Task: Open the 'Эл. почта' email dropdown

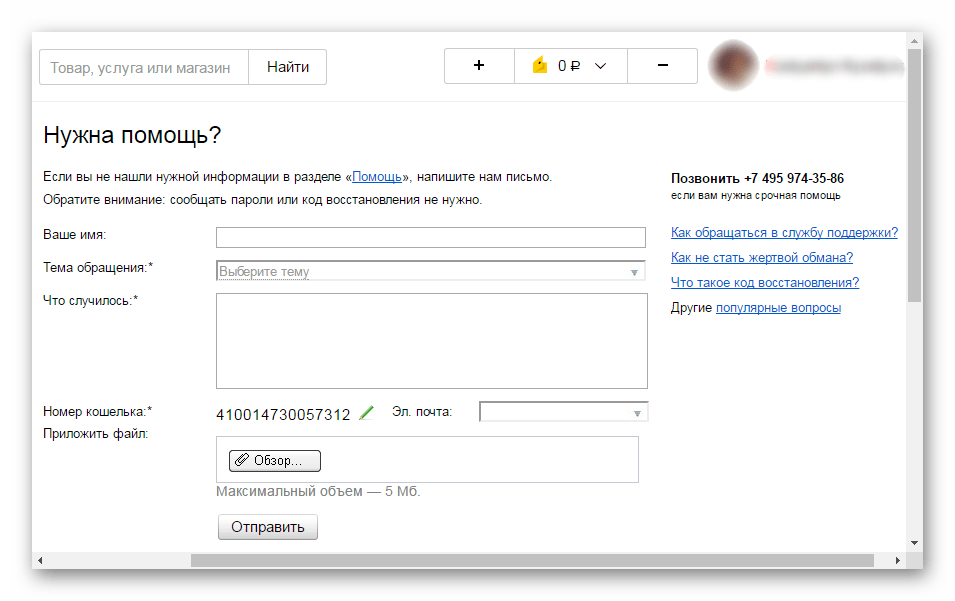Action: [564, 412]
